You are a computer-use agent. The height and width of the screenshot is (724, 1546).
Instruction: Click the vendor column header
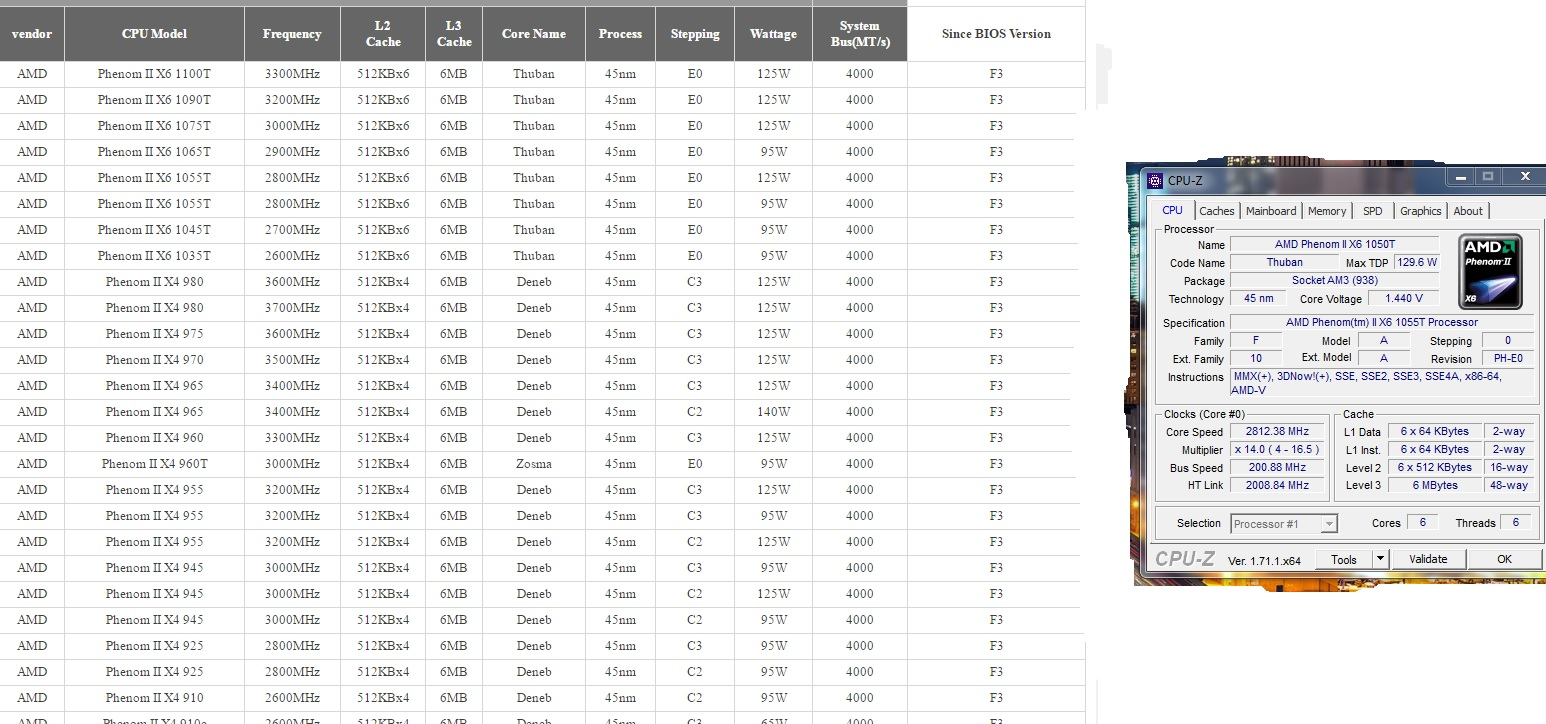click(x=32, y=34)
